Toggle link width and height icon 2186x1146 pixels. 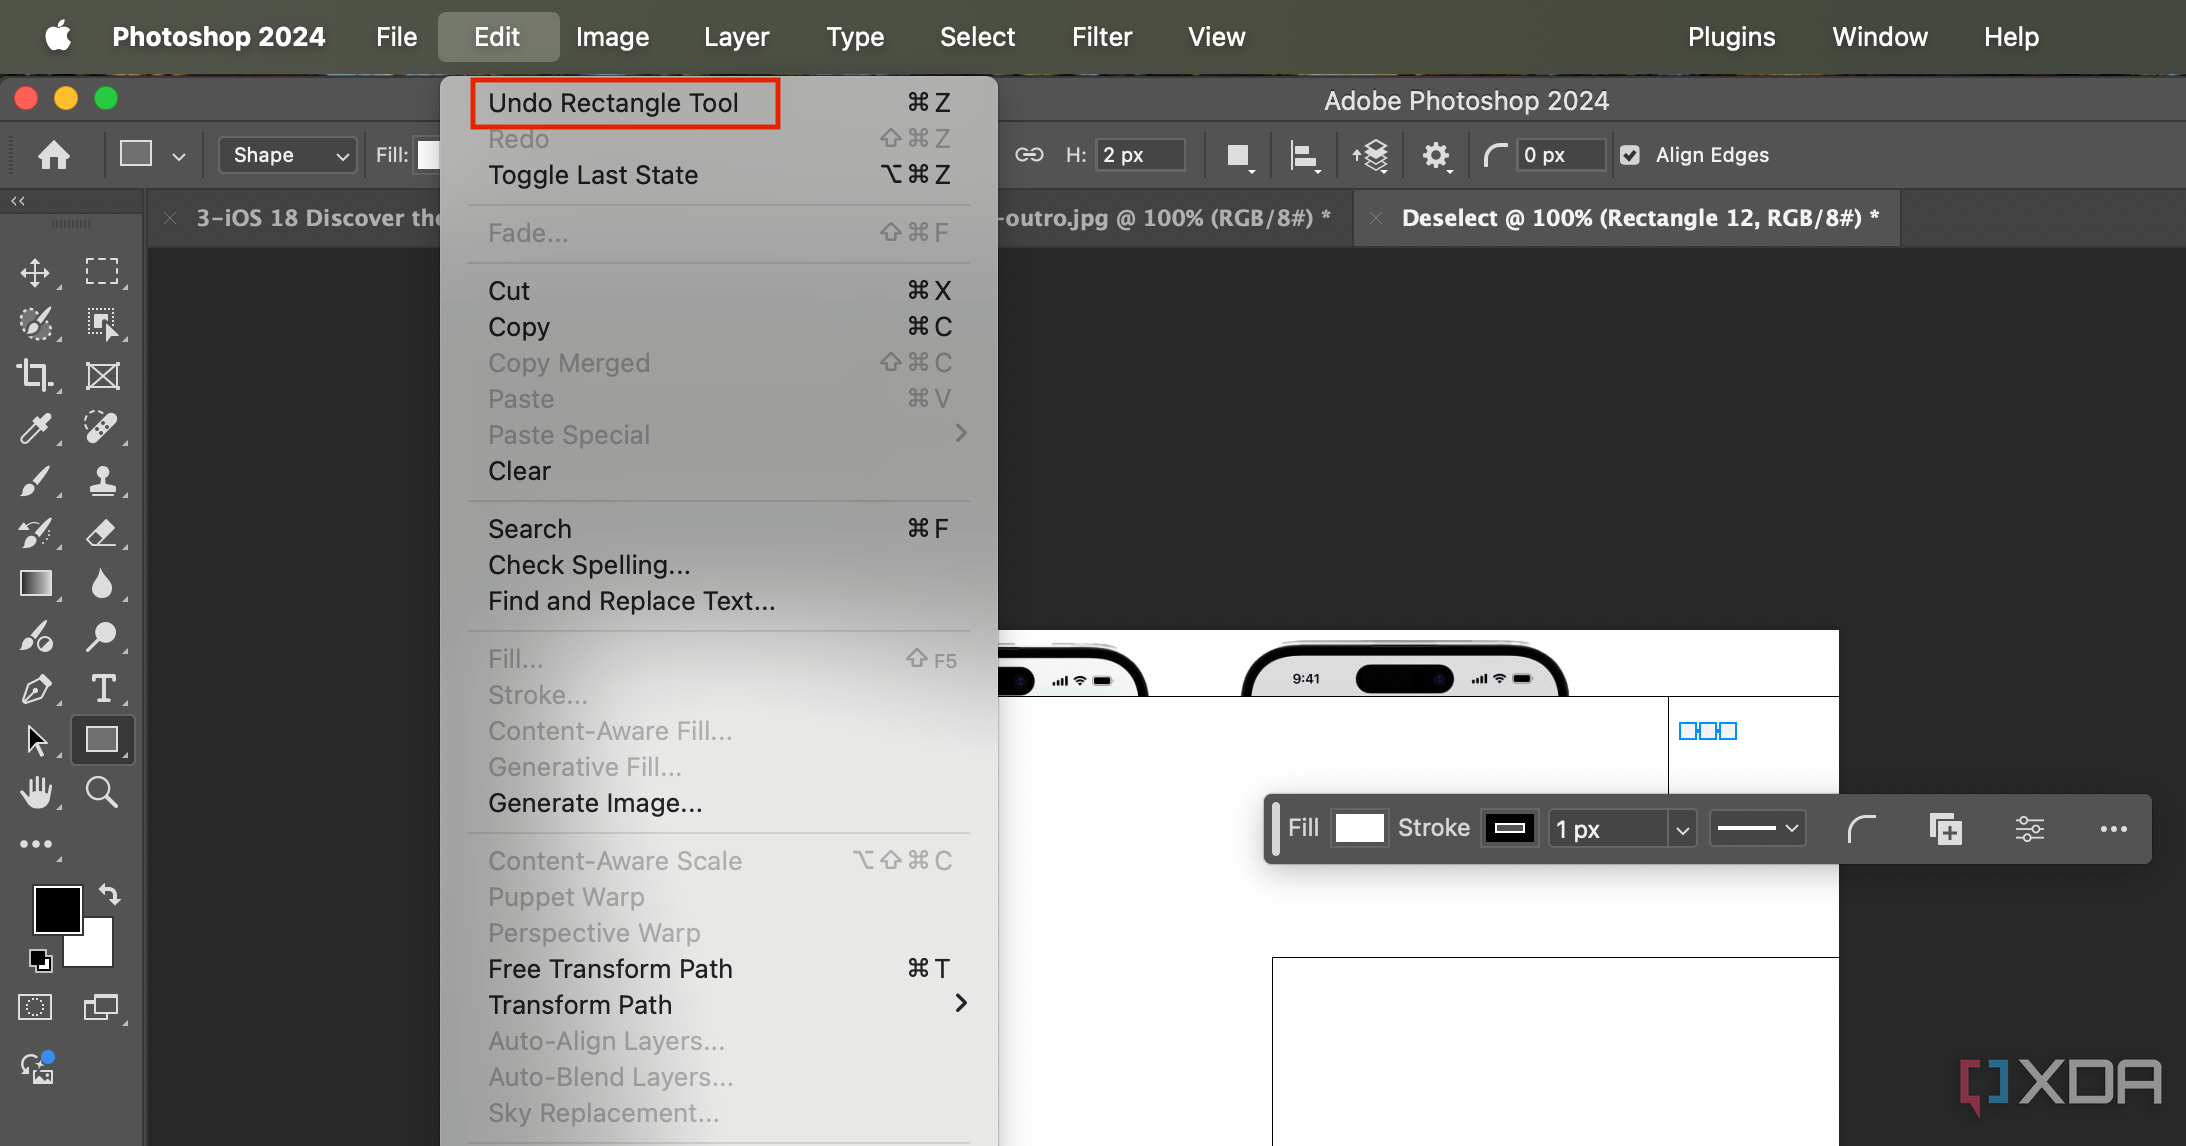coord(1029,155)
